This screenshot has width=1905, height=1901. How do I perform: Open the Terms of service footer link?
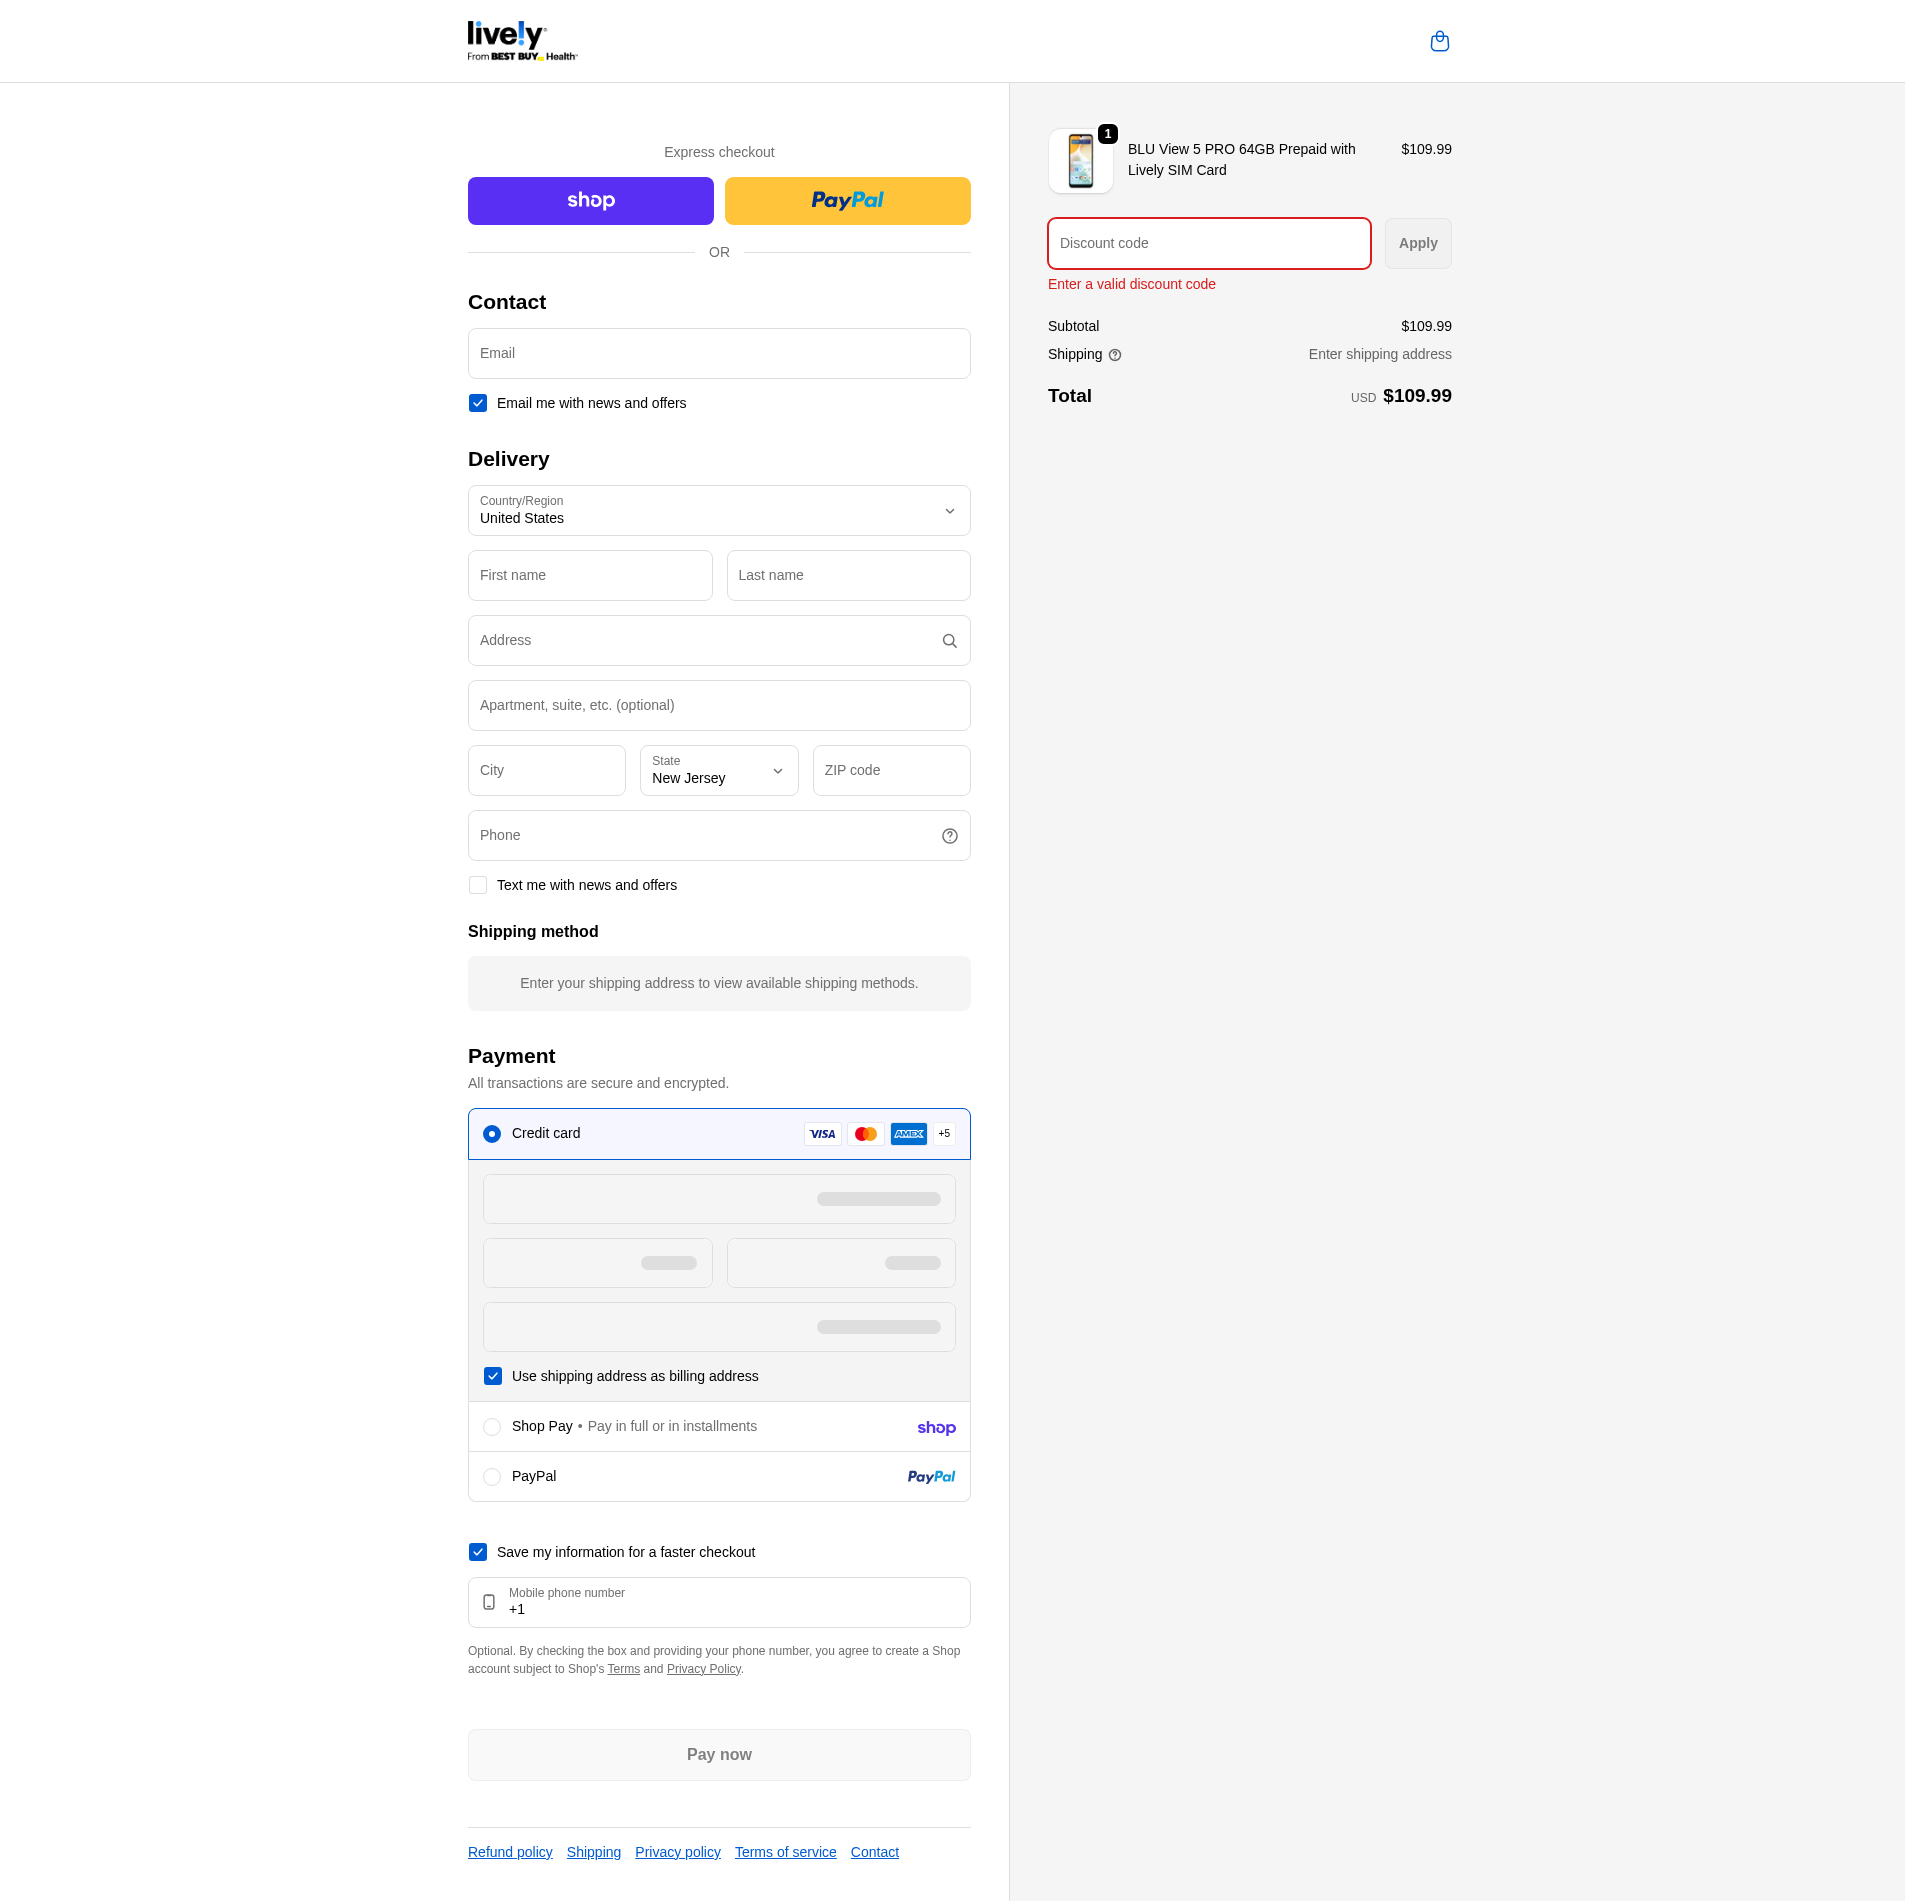point(785,1852)
